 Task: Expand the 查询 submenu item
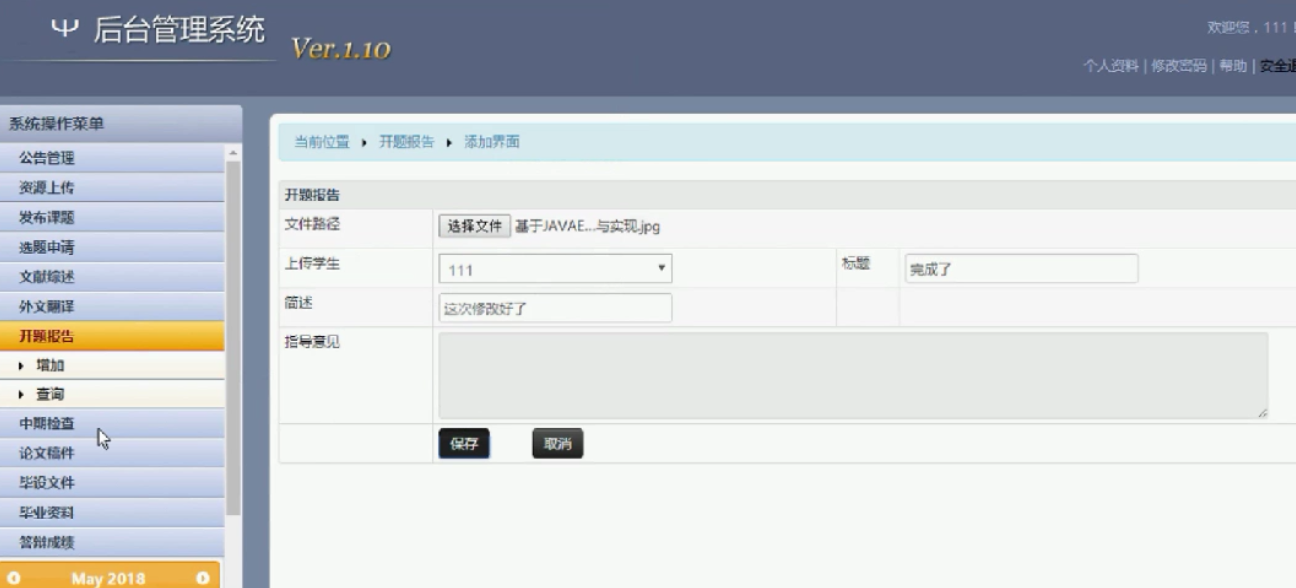50,395
